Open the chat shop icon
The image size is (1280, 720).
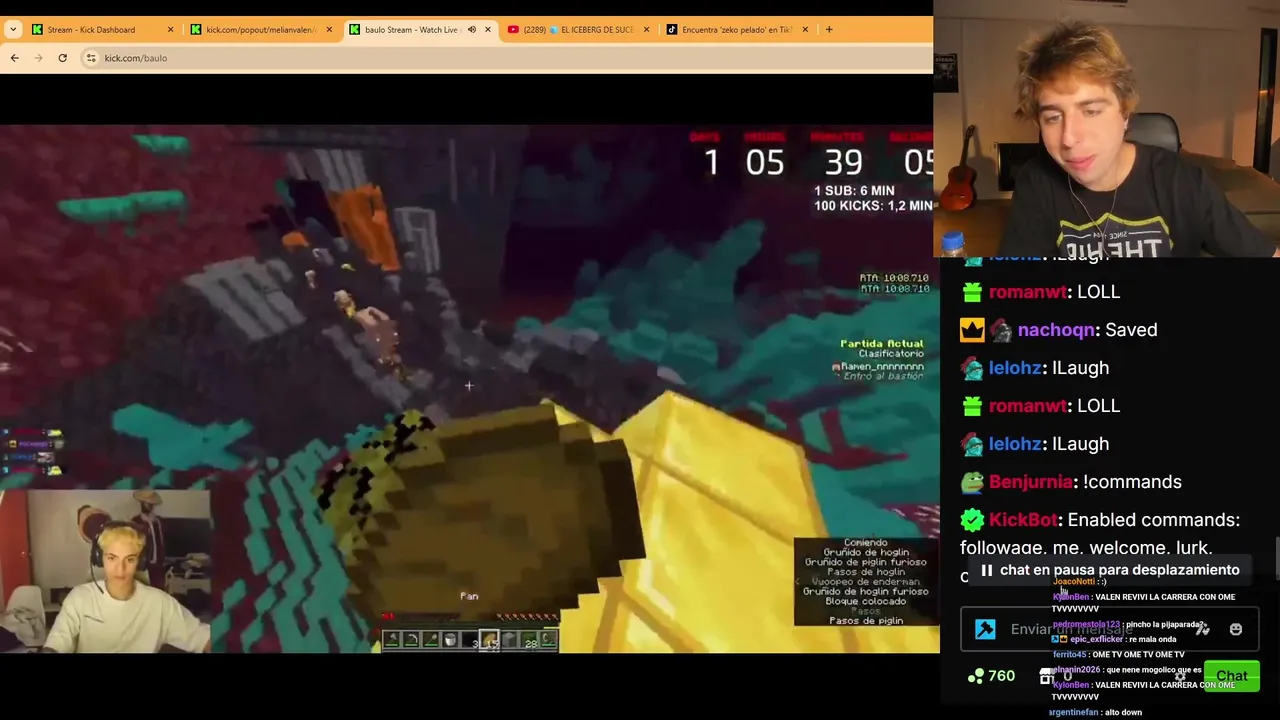[x=1046, y=676]
